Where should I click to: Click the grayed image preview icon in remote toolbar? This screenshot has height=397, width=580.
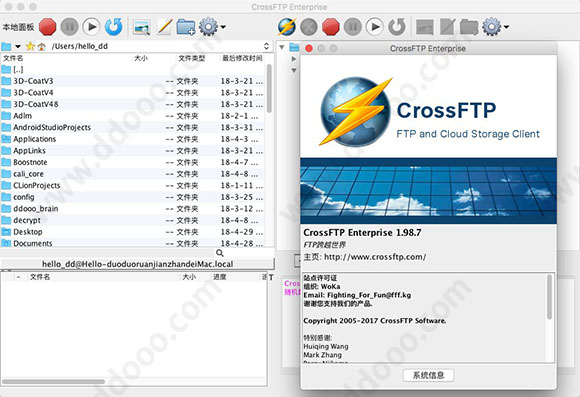[425, 27]
